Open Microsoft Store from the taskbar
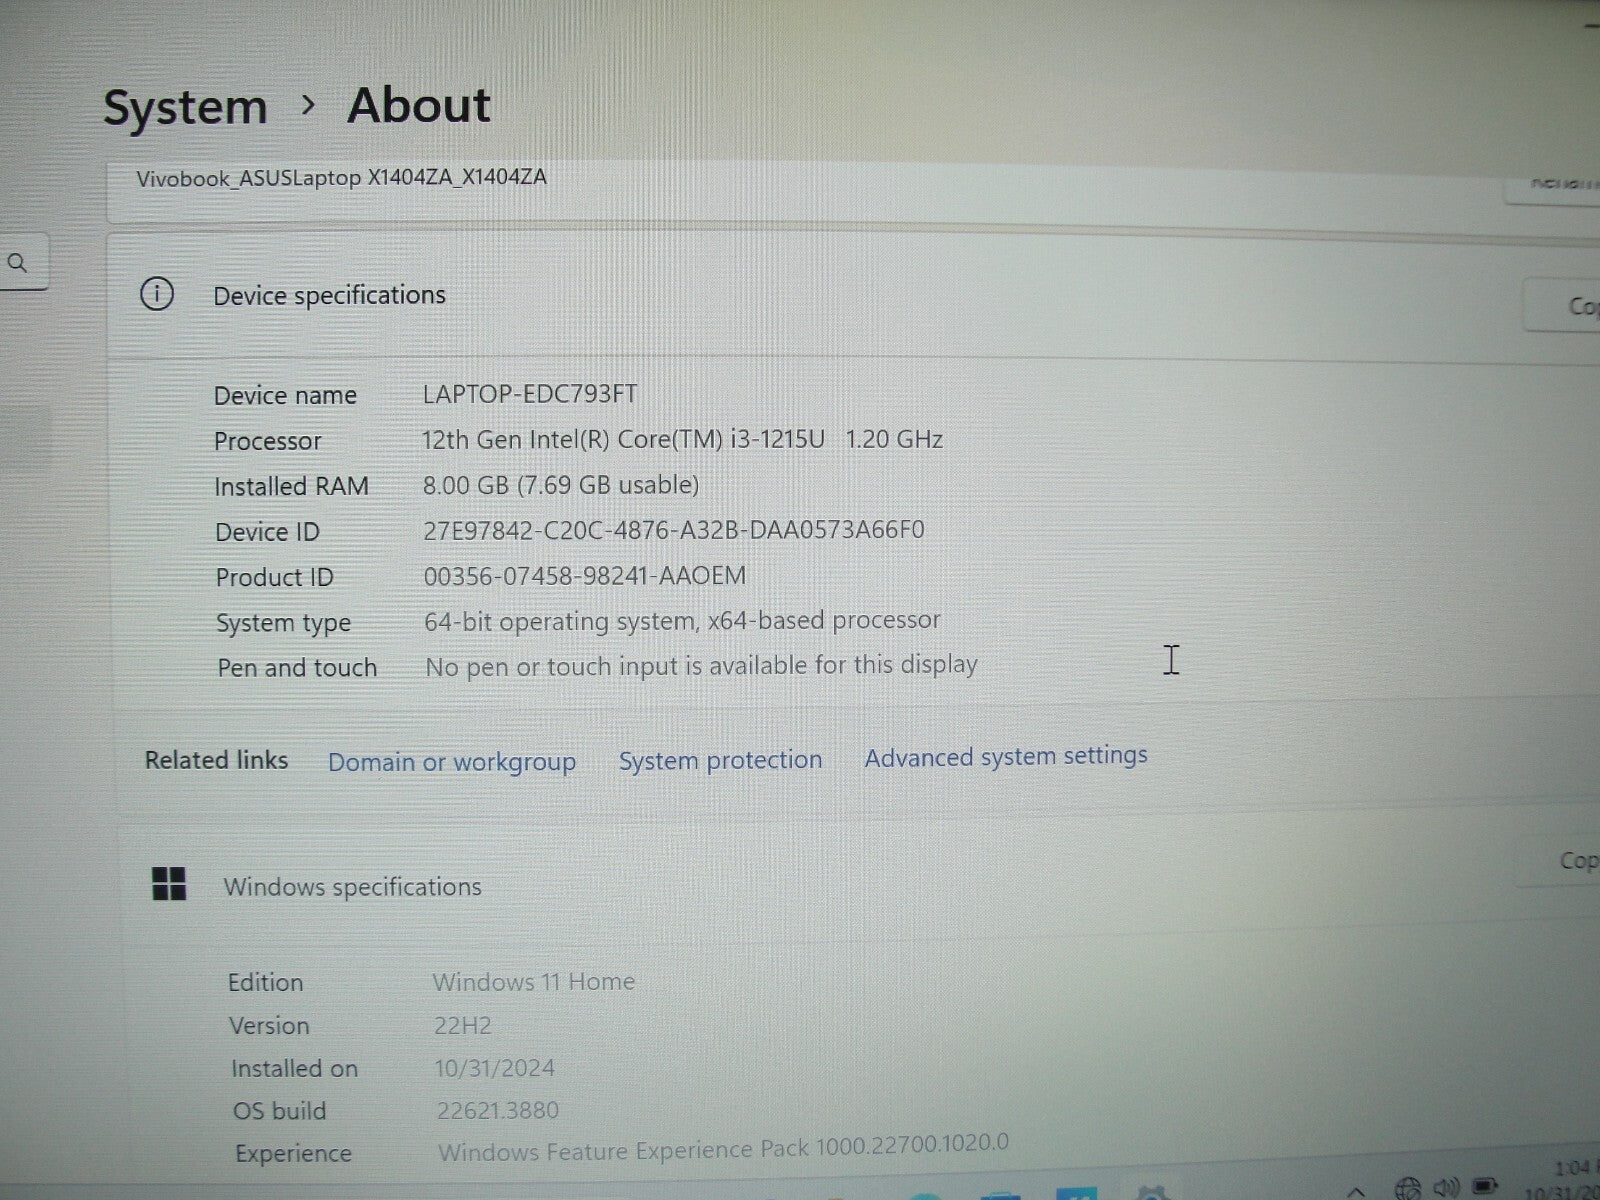The height and width of the screenshot is (1200, 1600). (1078, 1193)
